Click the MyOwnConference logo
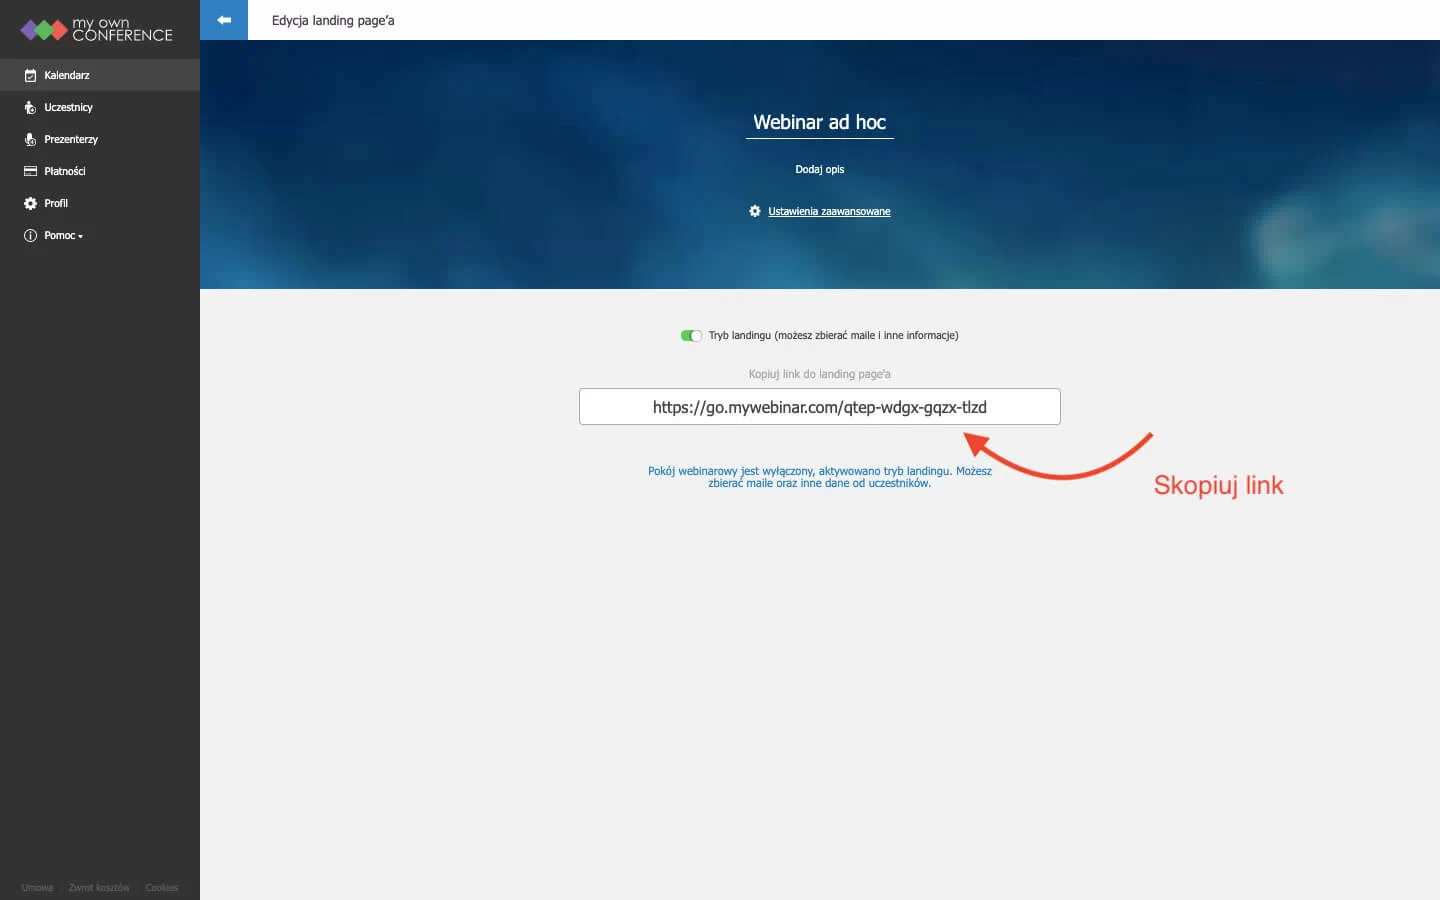The width and height of the screenshot is (1440, 900). (x=96, y=30)
